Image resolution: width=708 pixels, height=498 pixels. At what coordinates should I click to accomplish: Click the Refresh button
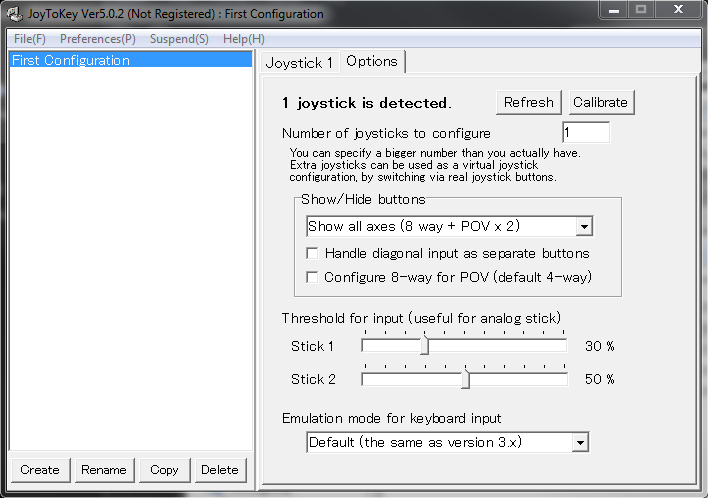coord(529,102)
